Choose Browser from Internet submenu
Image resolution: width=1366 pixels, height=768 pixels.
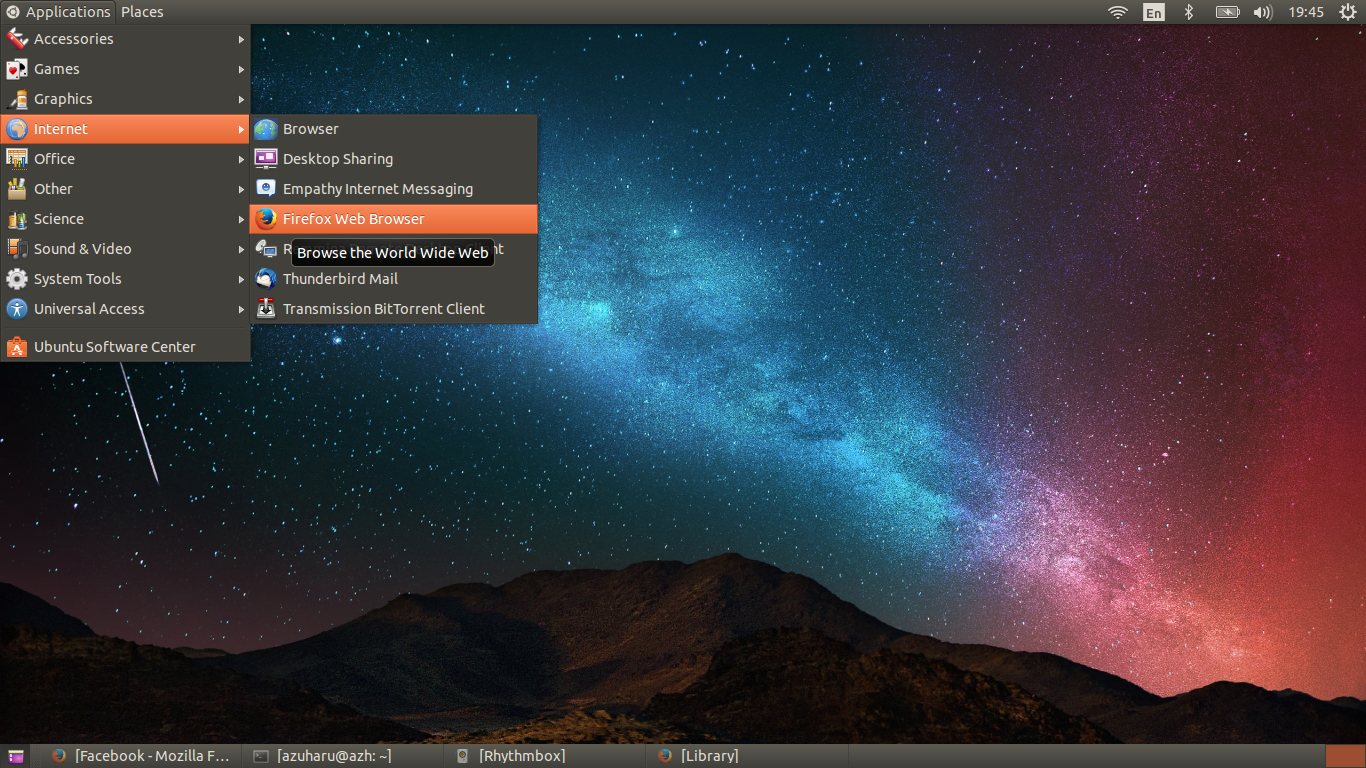[394, 129]
